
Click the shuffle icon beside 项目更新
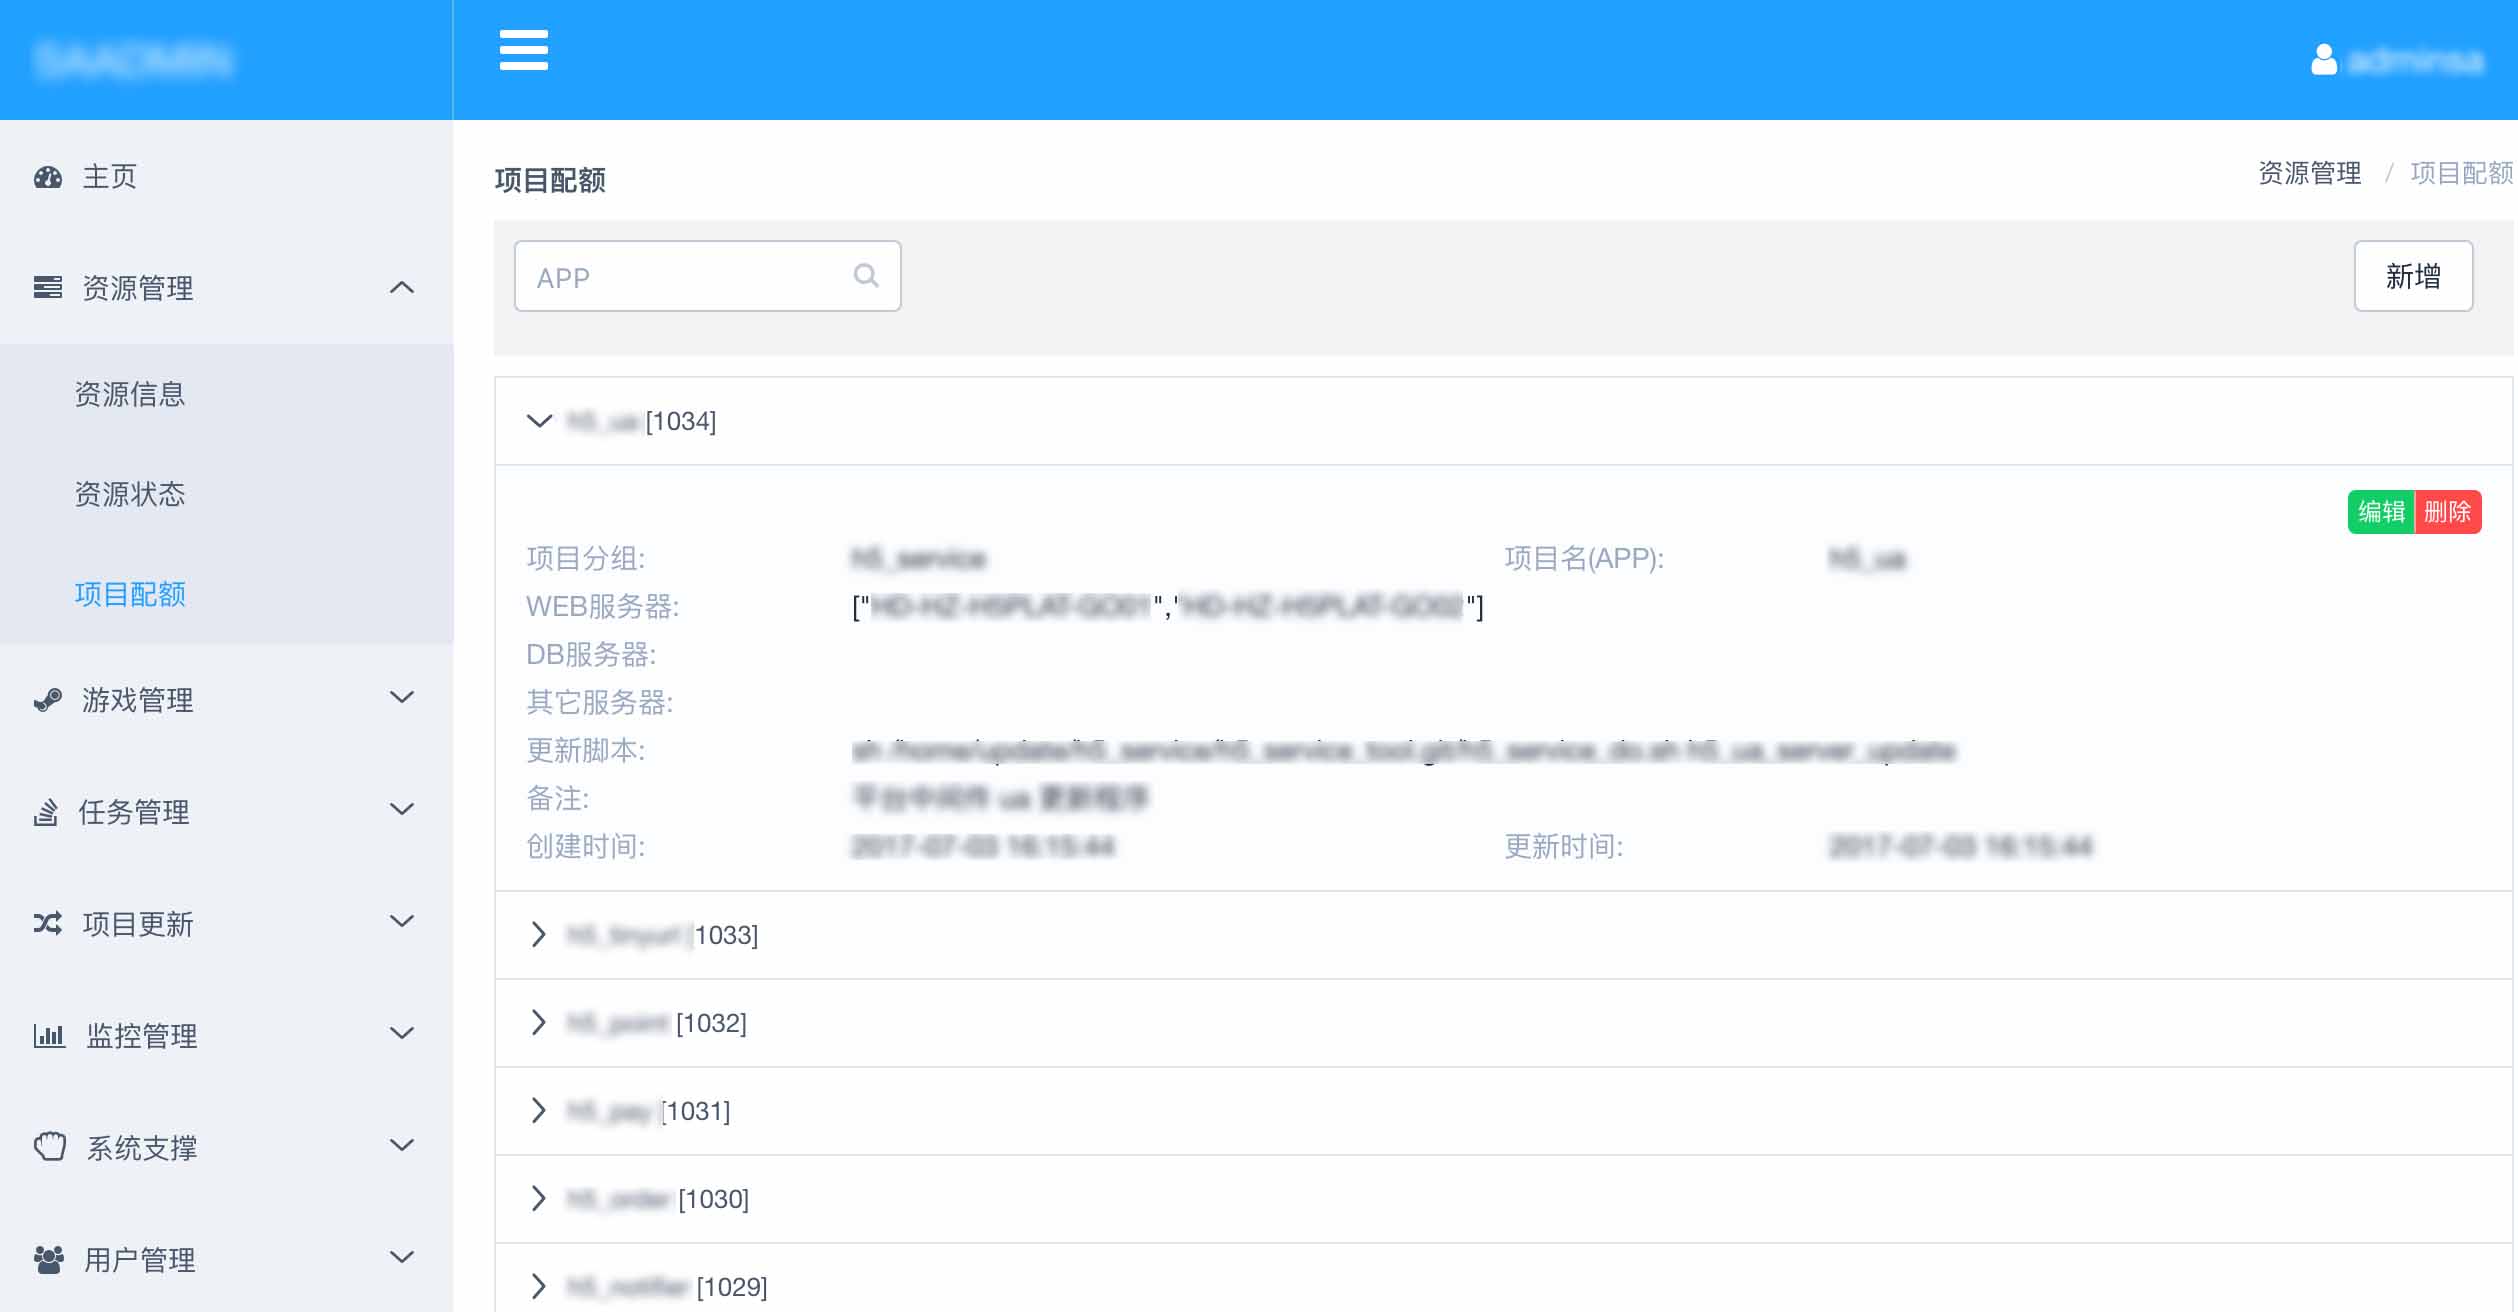47,923
